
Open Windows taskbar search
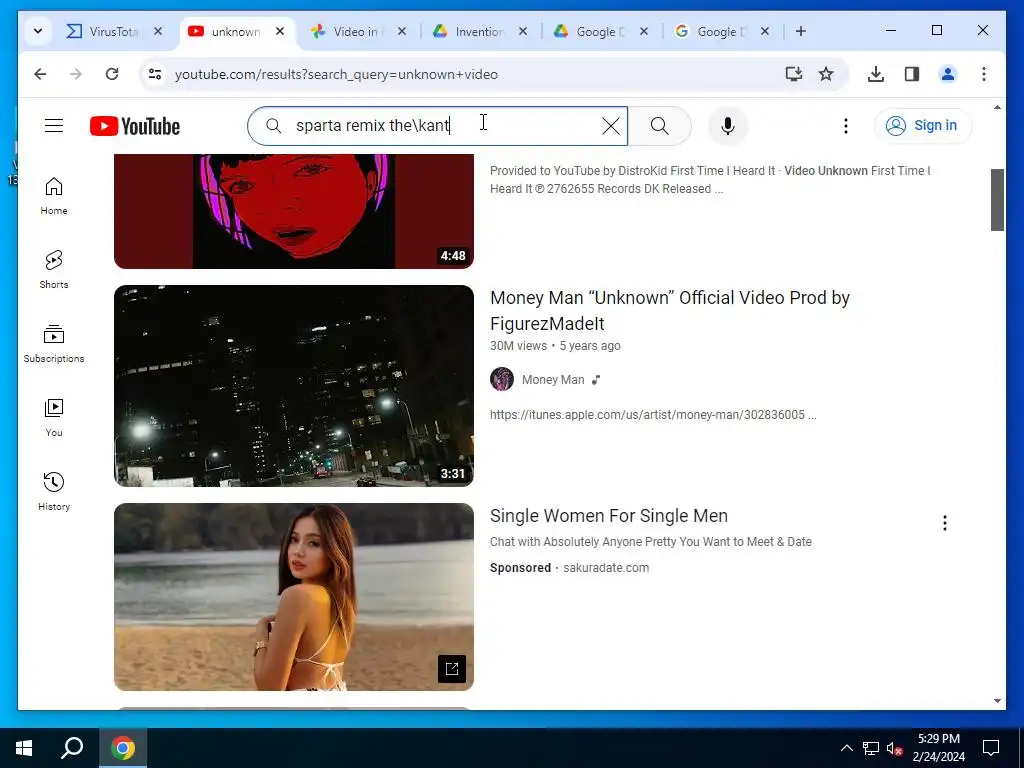(72, 748)
